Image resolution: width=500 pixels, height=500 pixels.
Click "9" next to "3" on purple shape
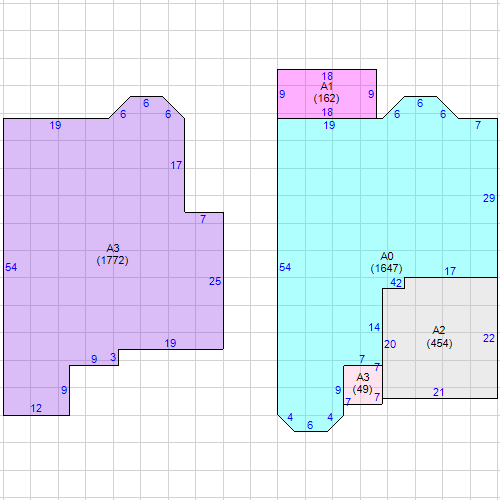94,359
